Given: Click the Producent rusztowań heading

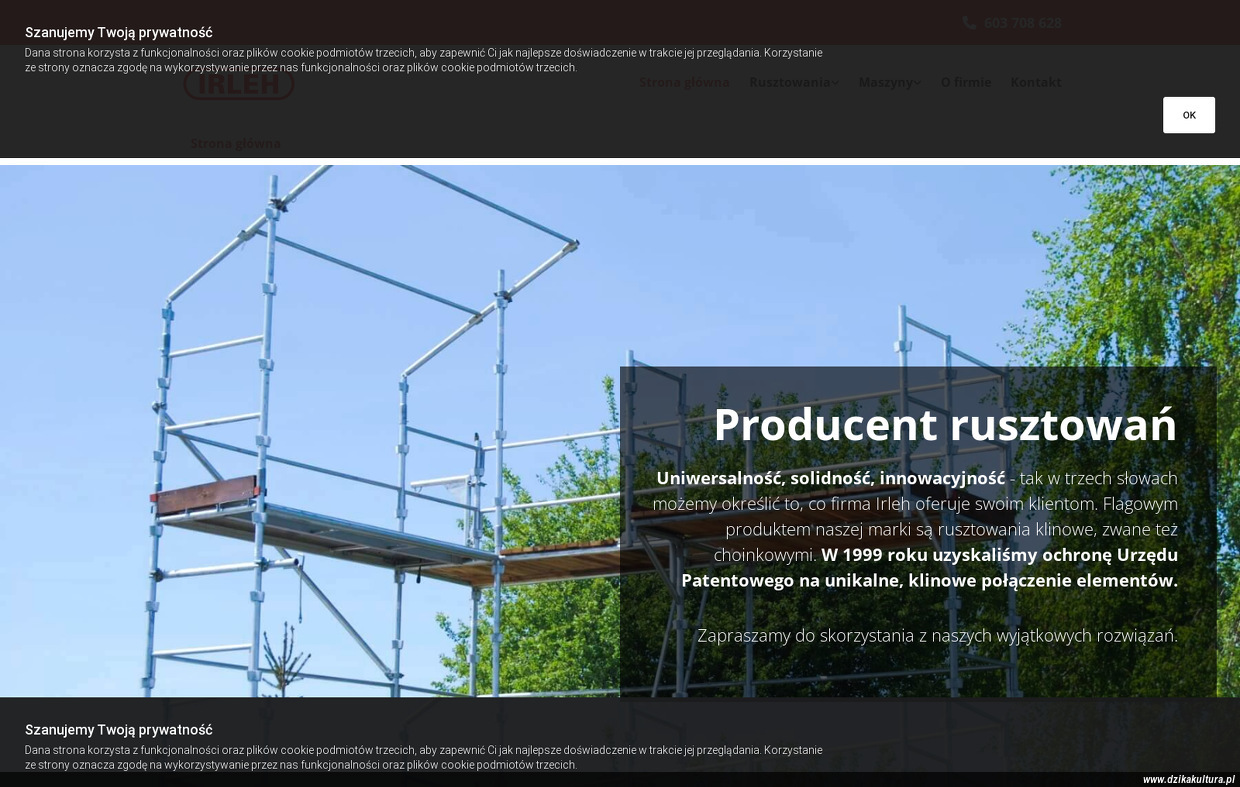Looking at the screenshot, I should (x=944, y=424).
